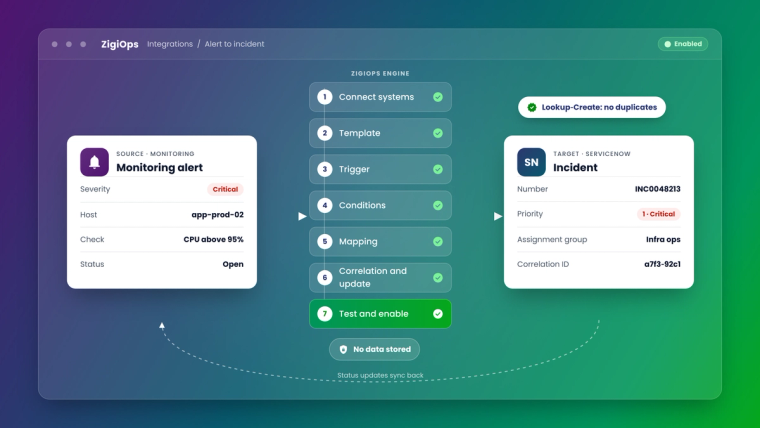
Task: Click the No data stored pill
Action: pos(374,349)
